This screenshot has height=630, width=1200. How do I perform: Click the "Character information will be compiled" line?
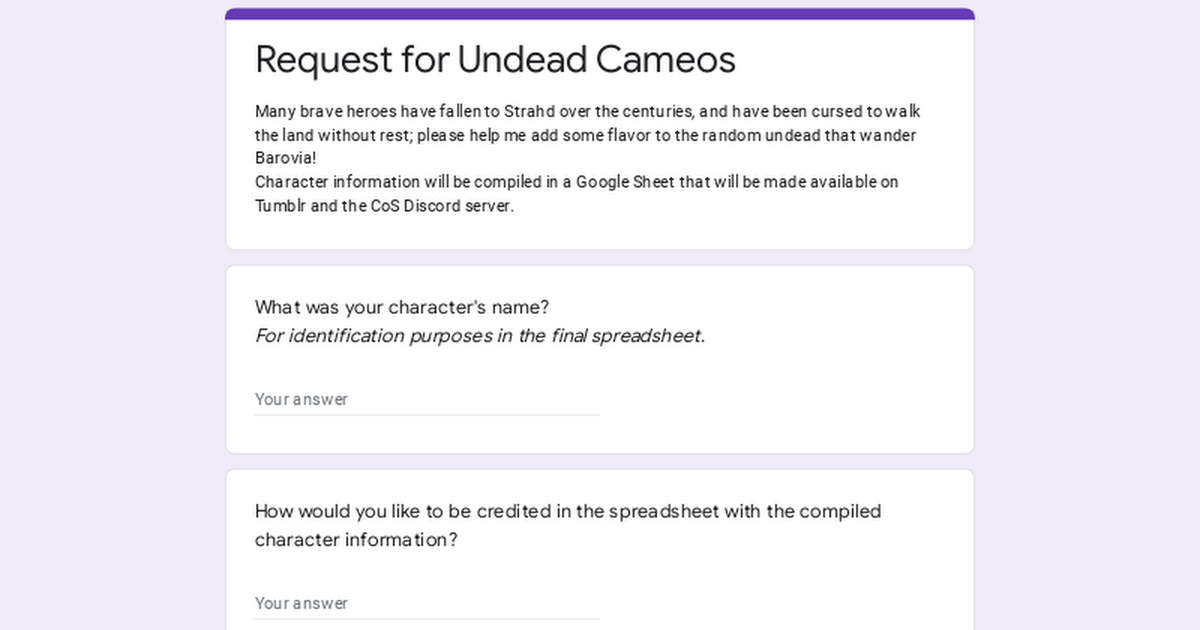click(576, 182)
